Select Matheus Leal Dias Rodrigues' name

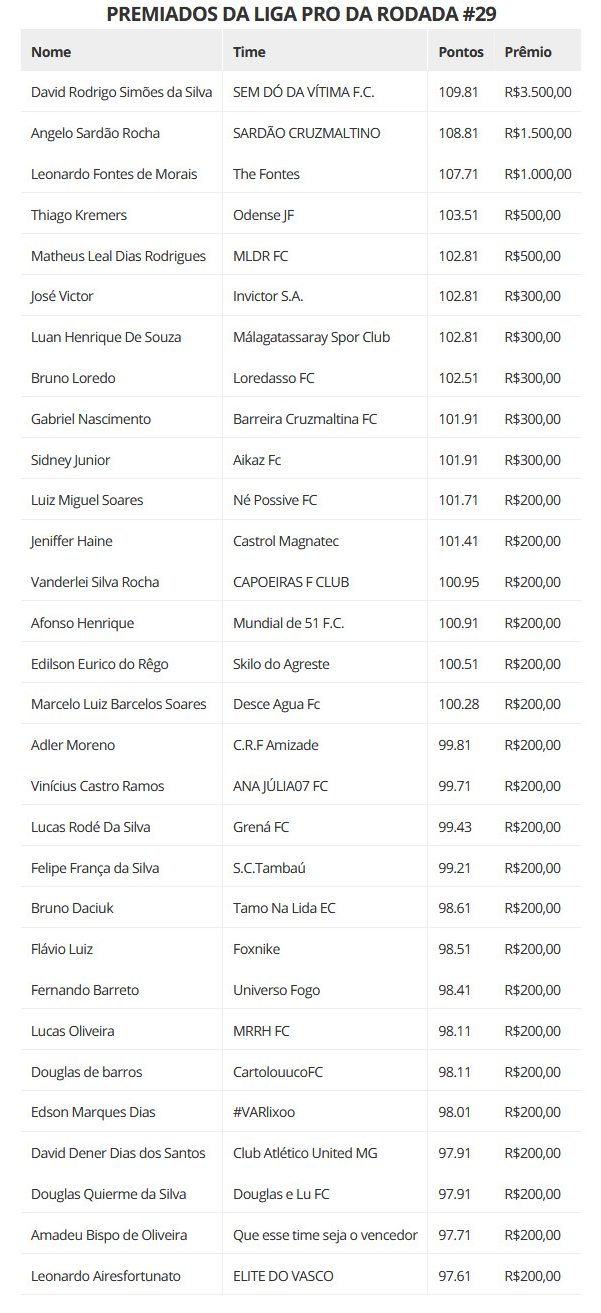pyautogui.click(x=118, y=256)
